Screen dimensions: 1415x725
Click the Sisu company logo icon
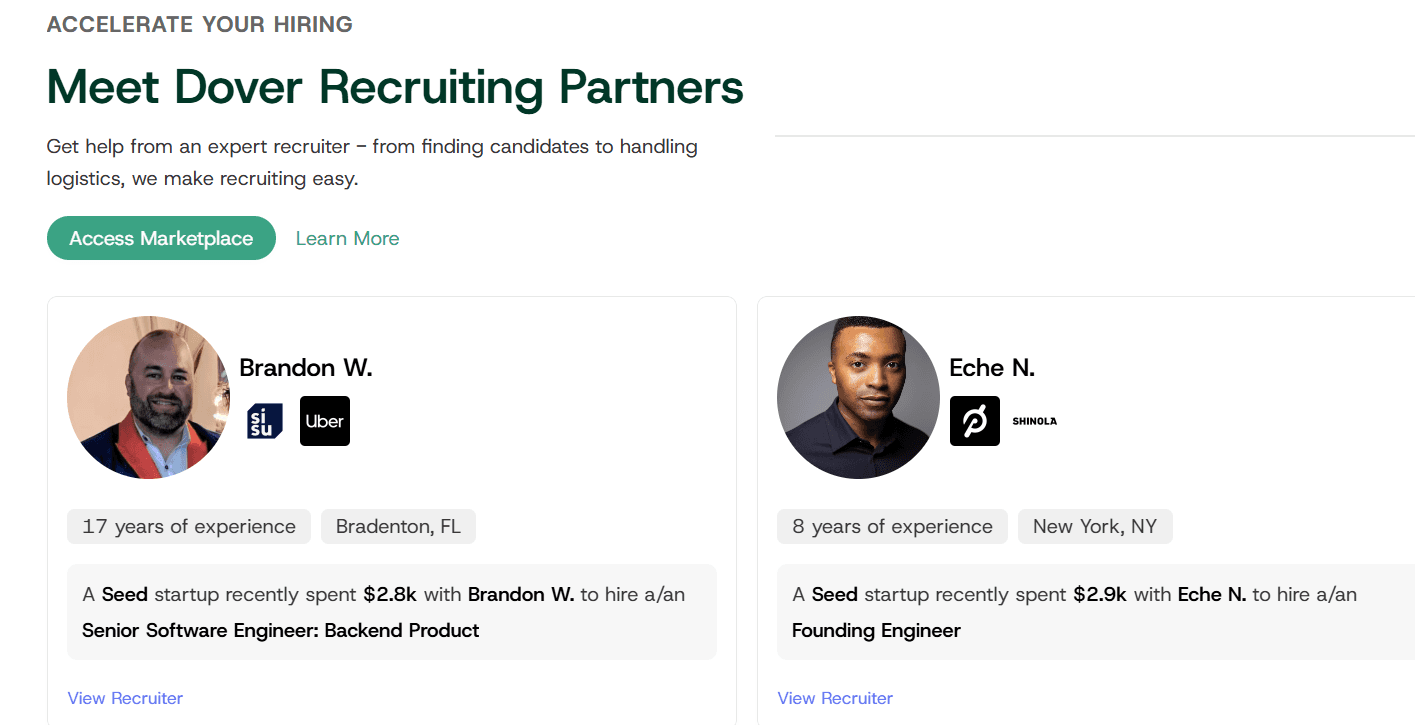point(265,421)
